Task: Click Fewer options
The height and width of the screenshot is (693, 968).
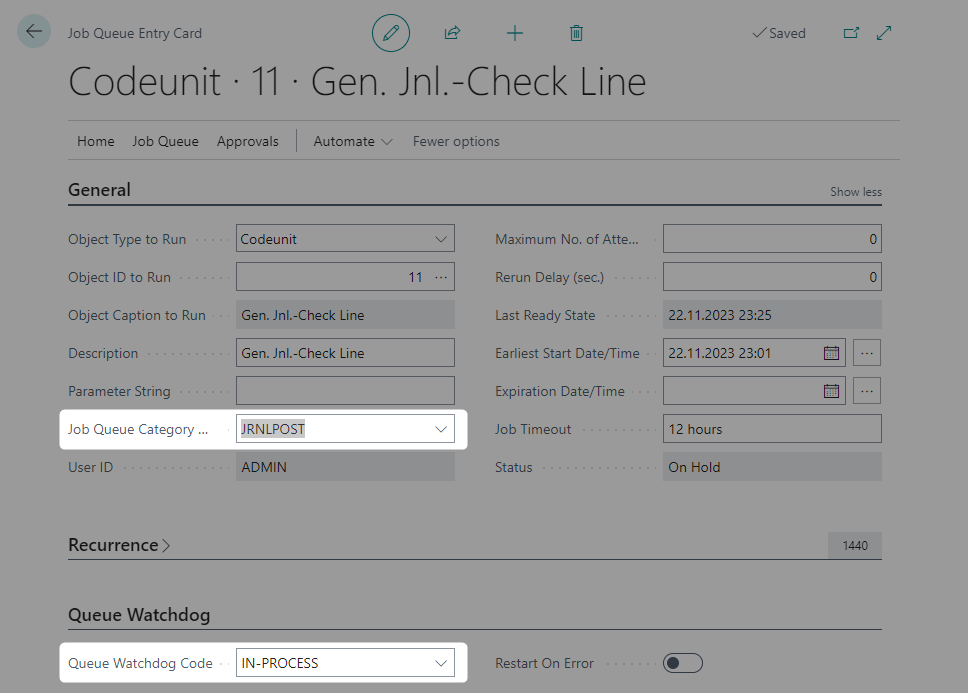Action: click(x=456, y=141)
